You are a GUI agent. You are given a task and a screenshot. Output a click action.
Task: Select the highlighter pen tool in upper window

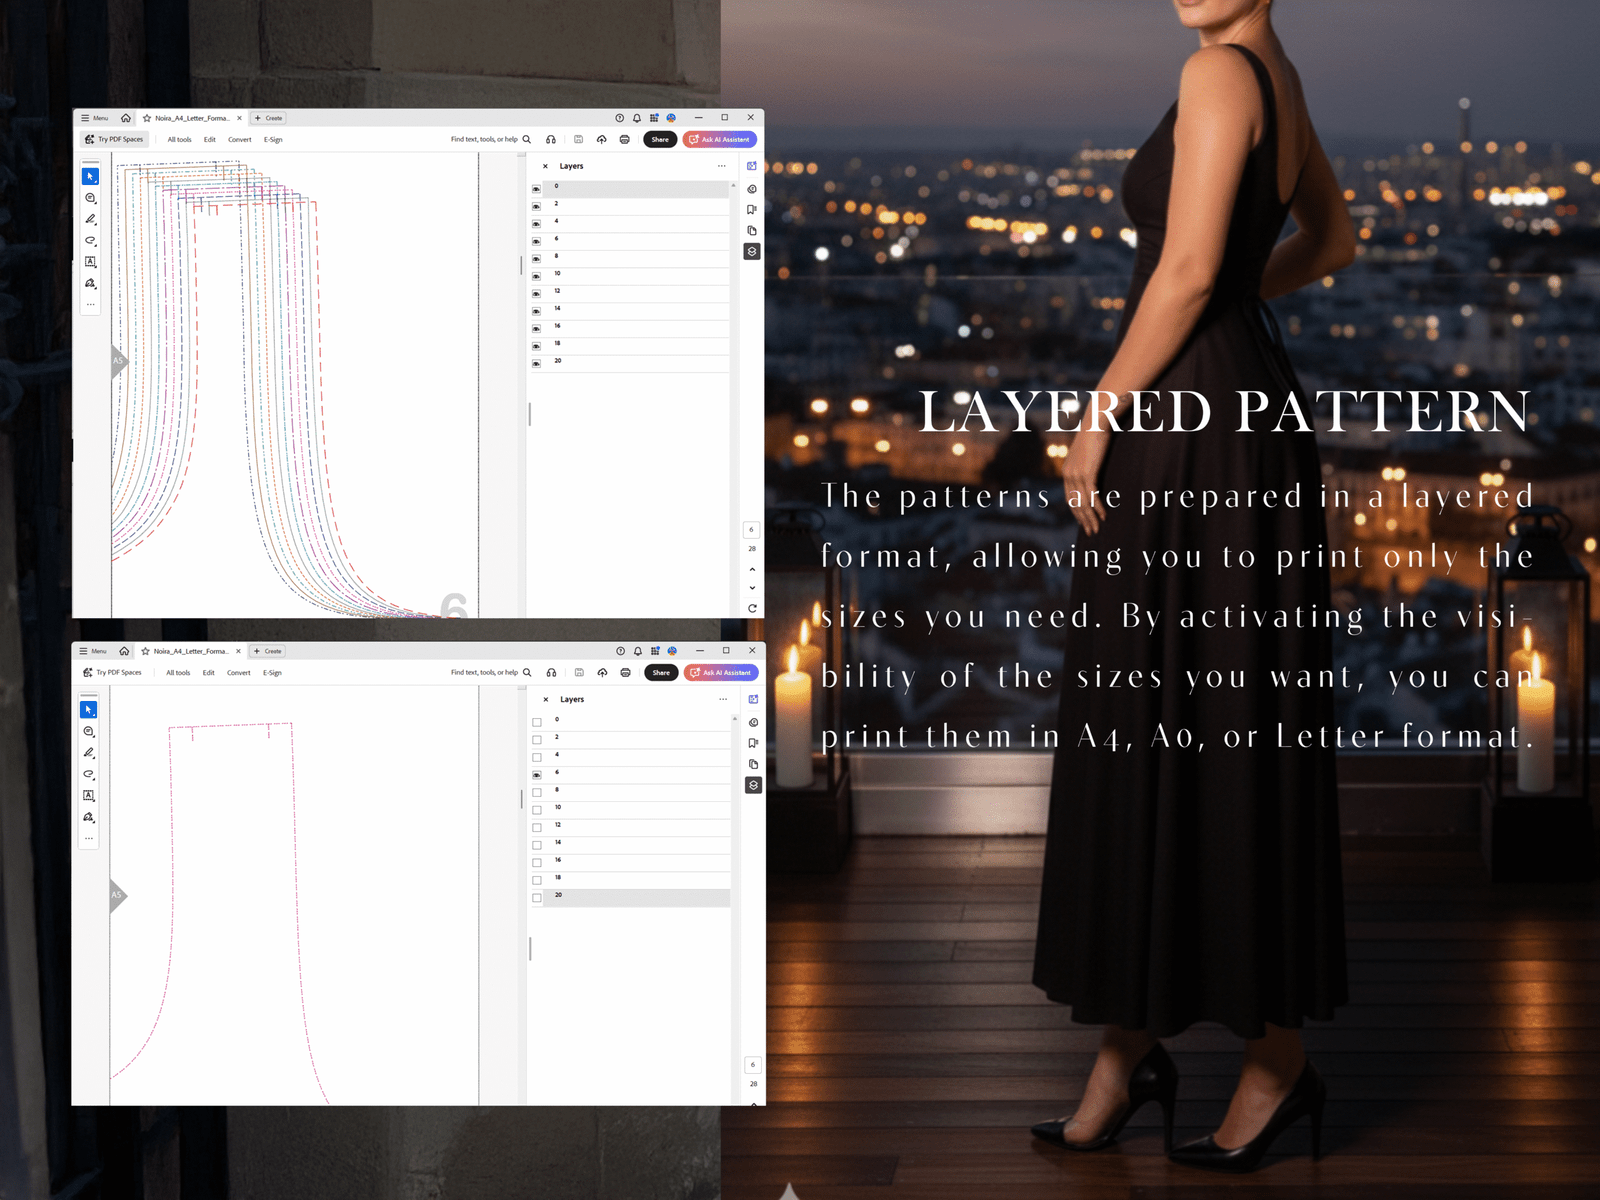point(90,219)
